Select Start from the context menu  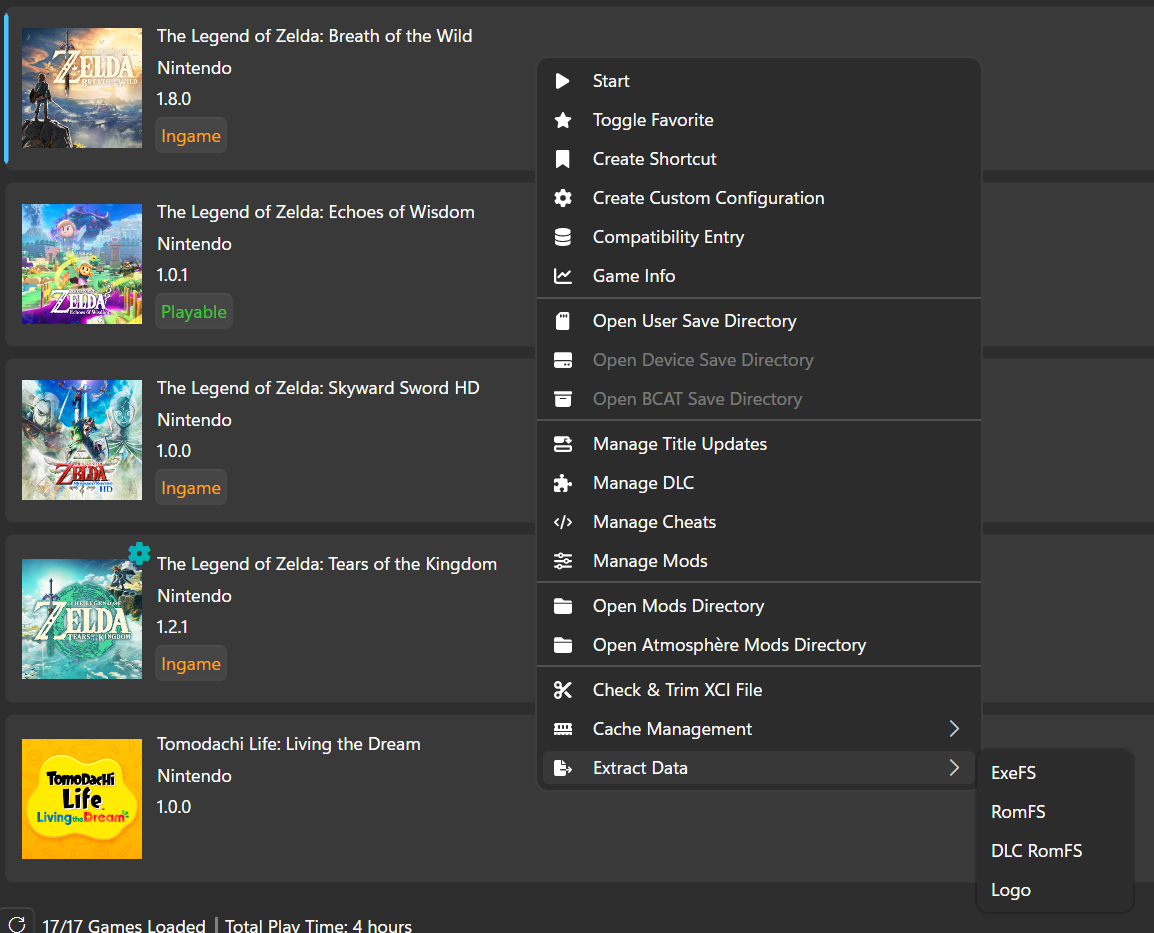[759, 81]
